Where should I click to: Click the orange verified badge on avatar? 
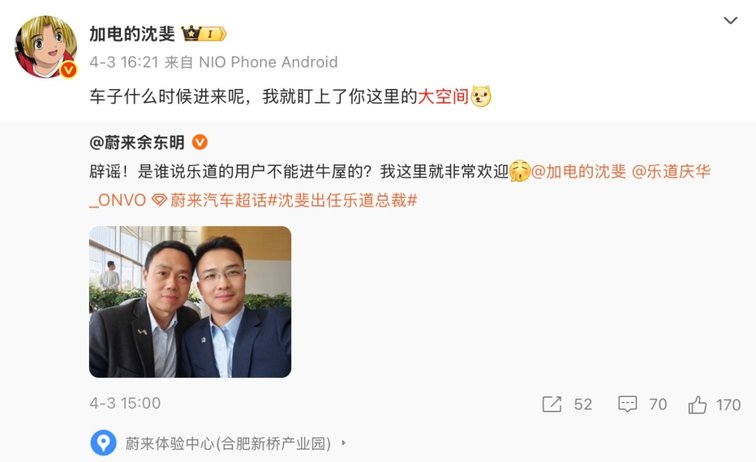point(68,70)
